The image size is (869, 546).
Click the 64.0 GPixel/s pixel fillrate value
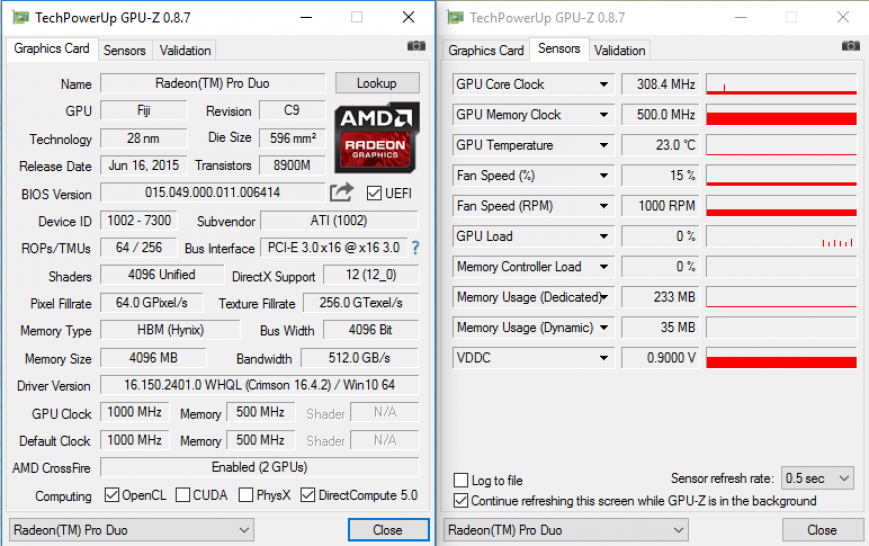(x=151, y=303)
